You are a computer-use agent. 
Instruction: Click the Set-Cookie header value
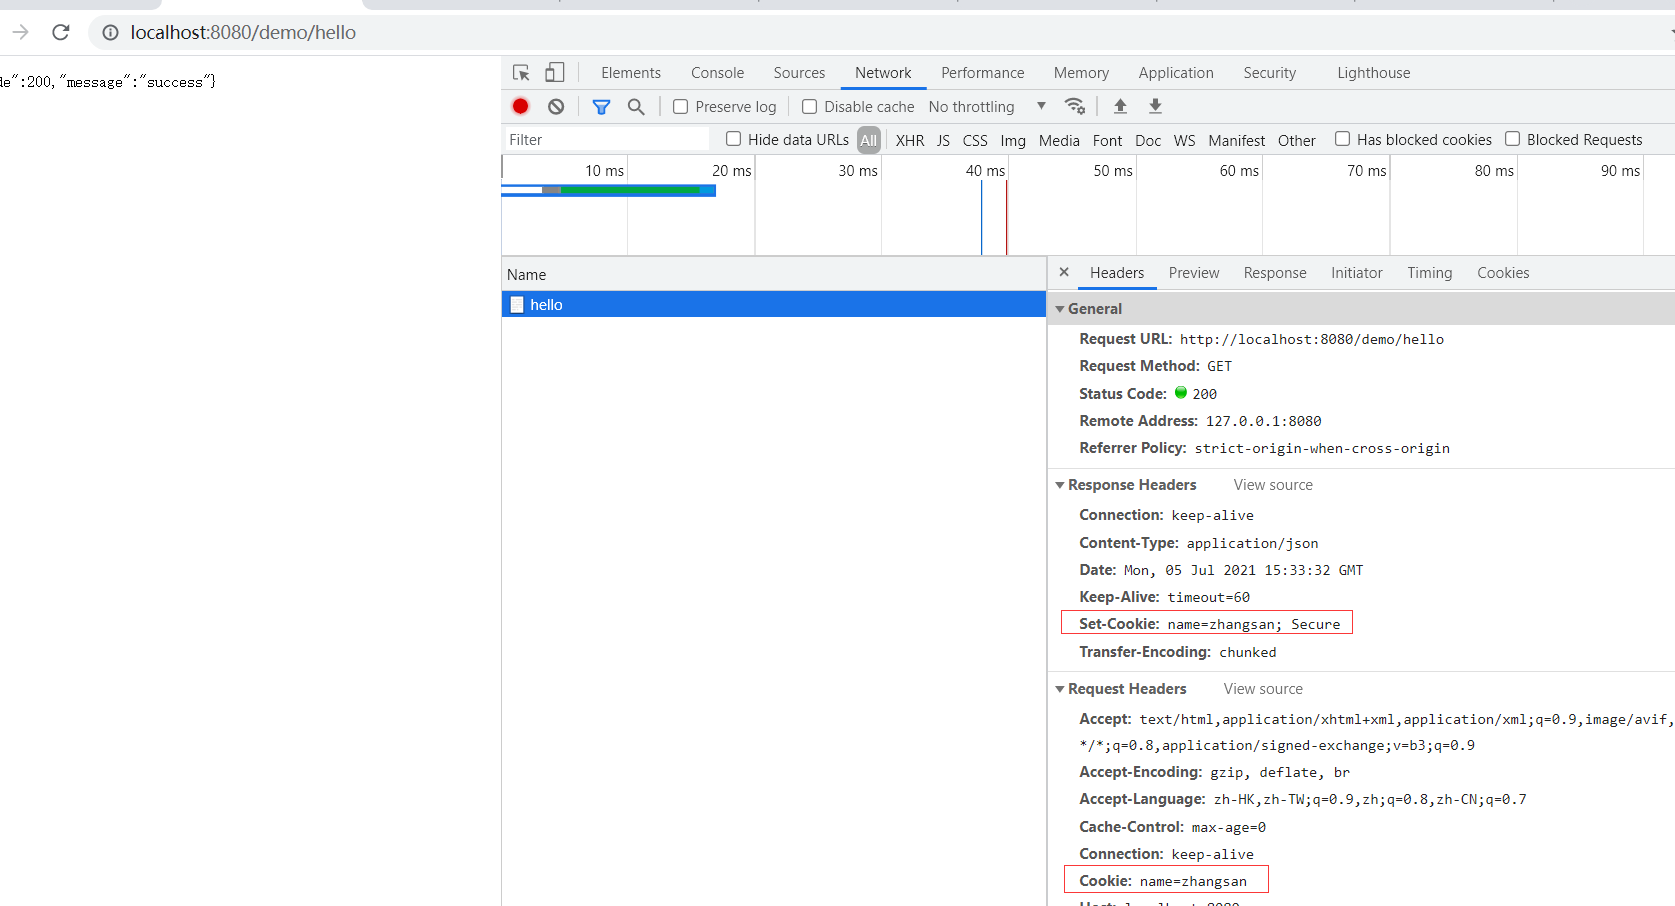(1254, 624)
